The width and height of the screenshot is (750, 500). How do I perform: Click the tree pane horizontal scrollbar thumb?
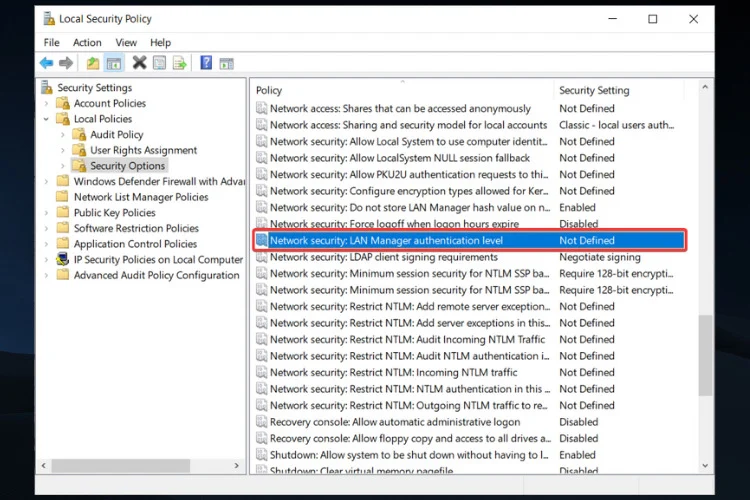pos(121,465)
